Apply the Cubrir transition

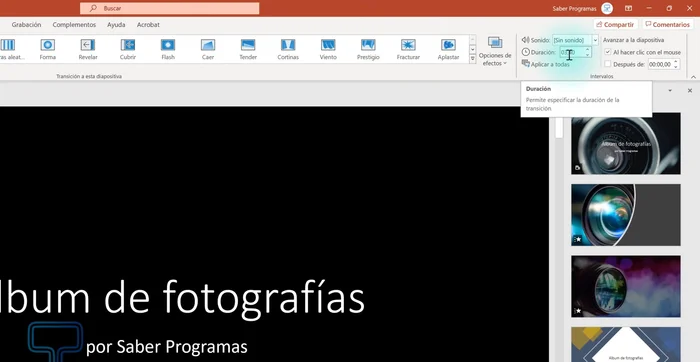point(128,49)
